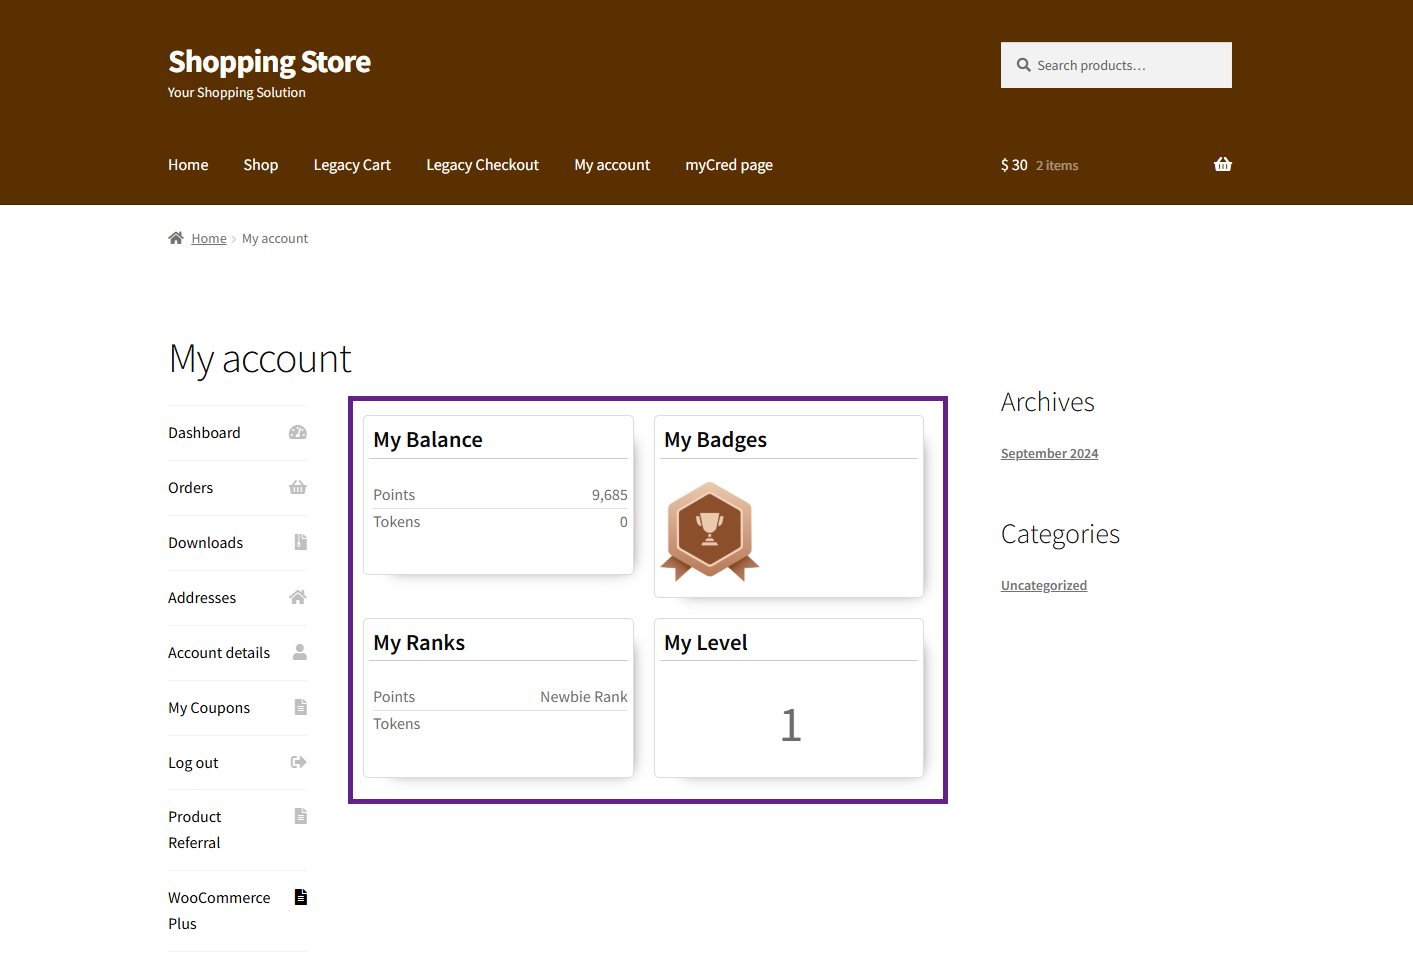This screenshot has width=1413, height=956.
Task: Go to Legacy Checkout page
Action: [x=482, y=165]
